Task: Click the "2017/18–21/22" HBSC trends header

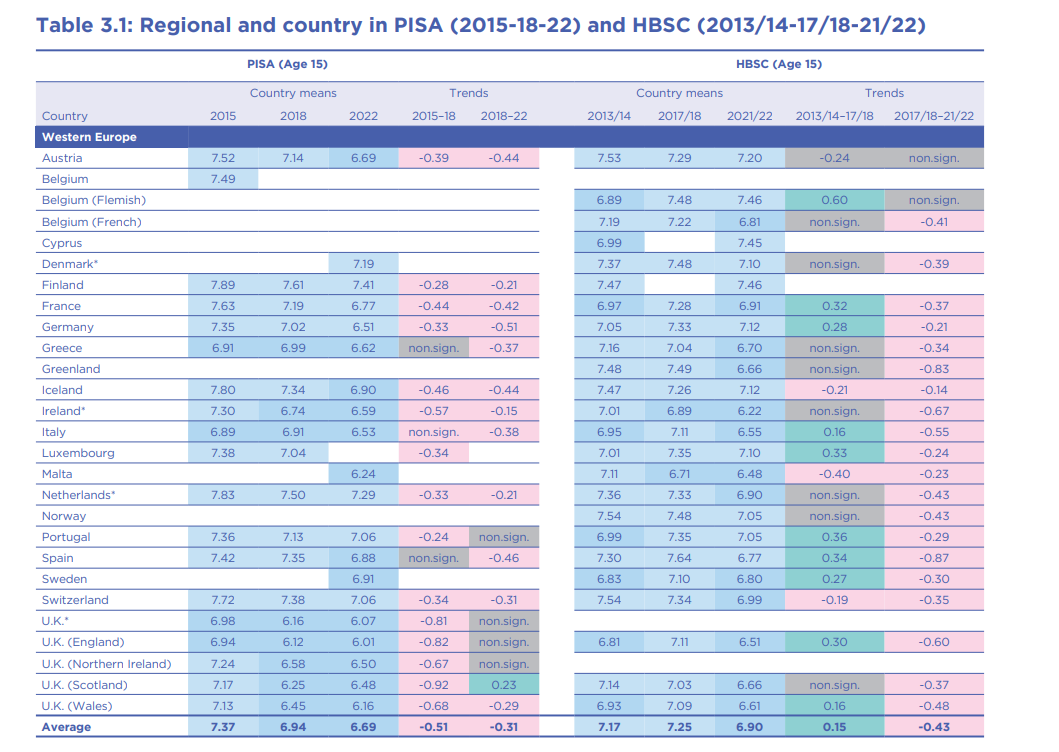Action: [x=933, y=116]
